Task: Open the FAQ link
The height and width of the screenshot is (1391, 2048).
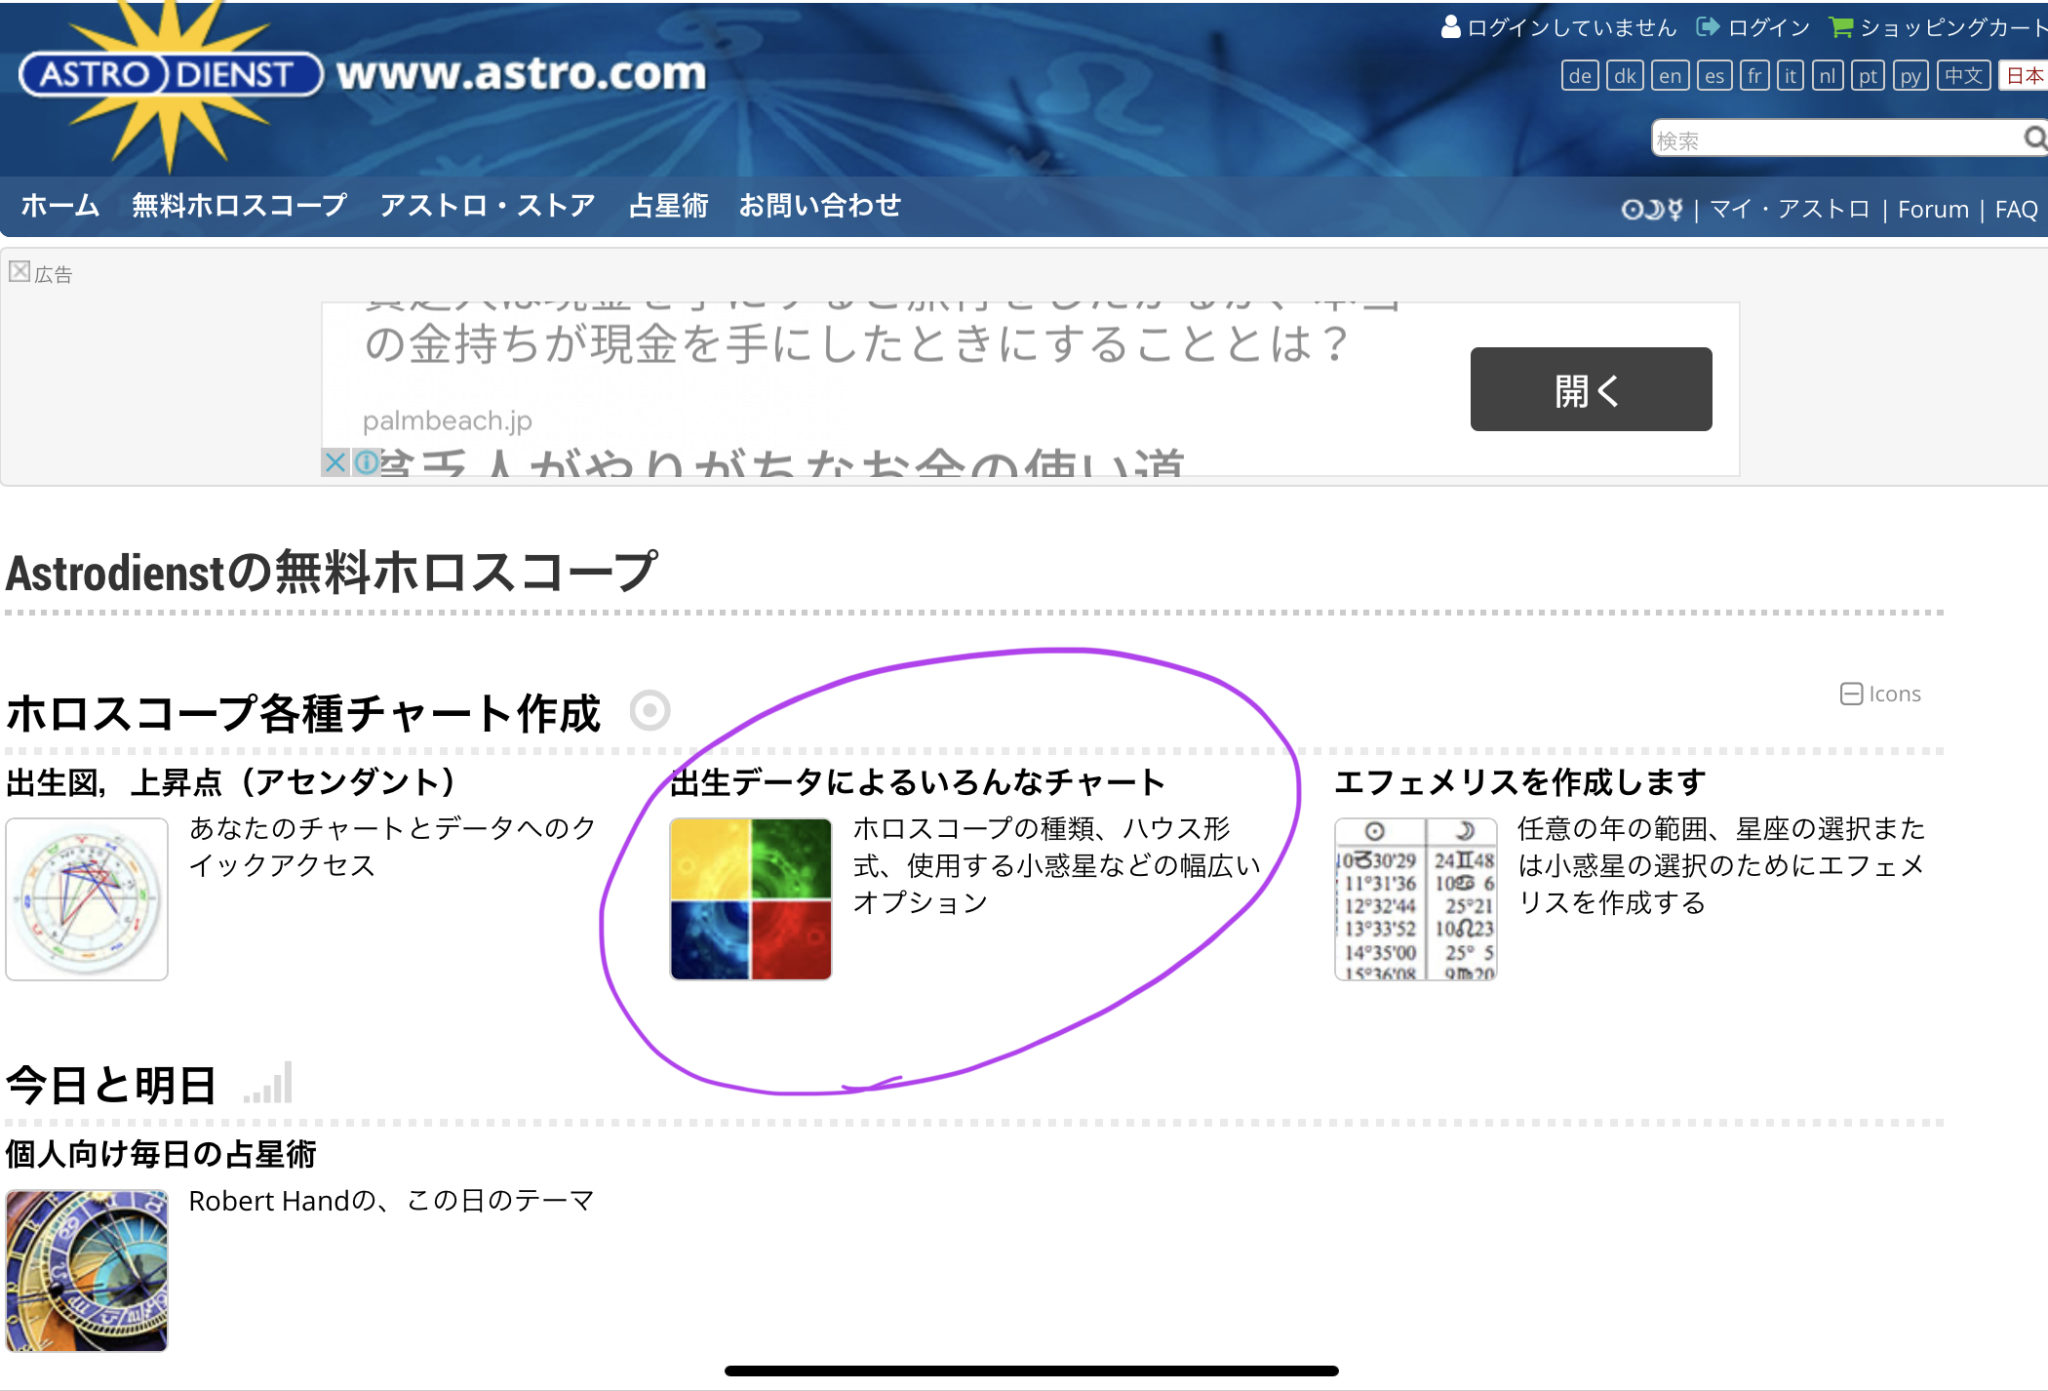Action: (2016, 209)
